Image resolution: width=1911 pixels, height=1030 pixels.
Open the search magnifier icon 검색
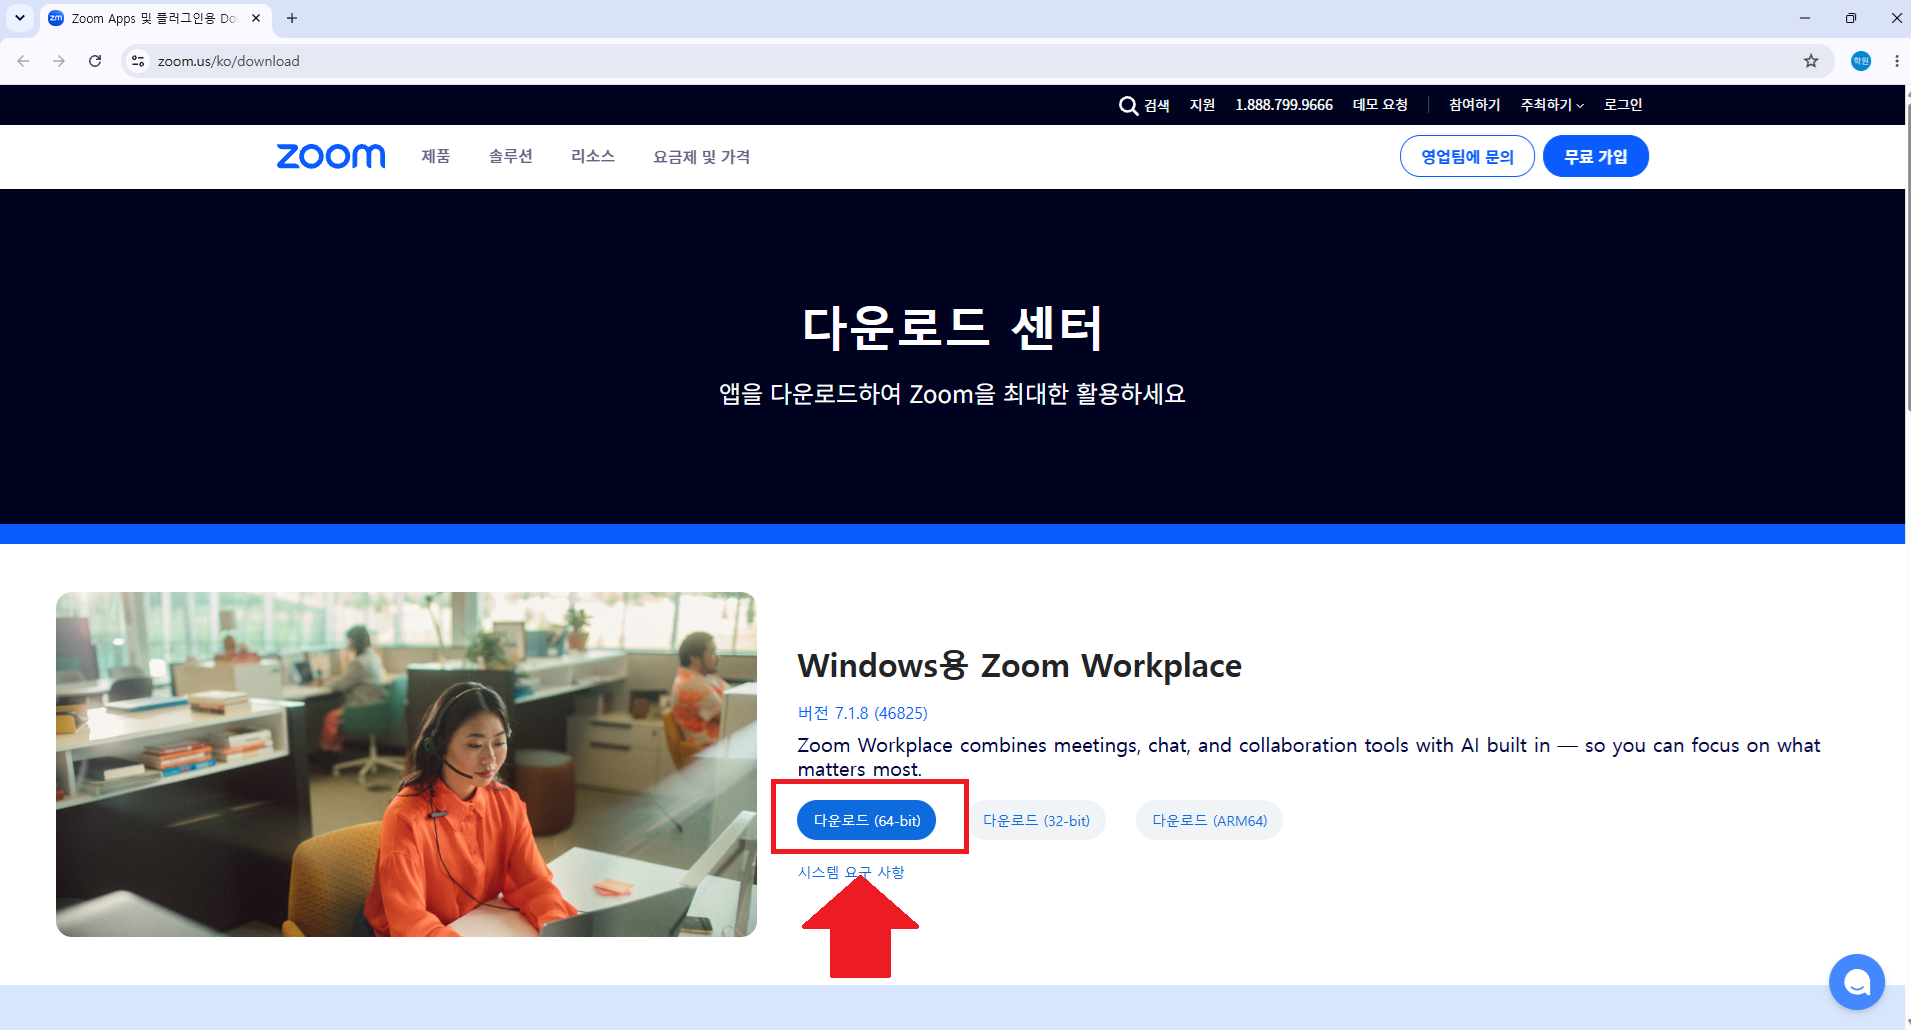(x=1144, y=105)
